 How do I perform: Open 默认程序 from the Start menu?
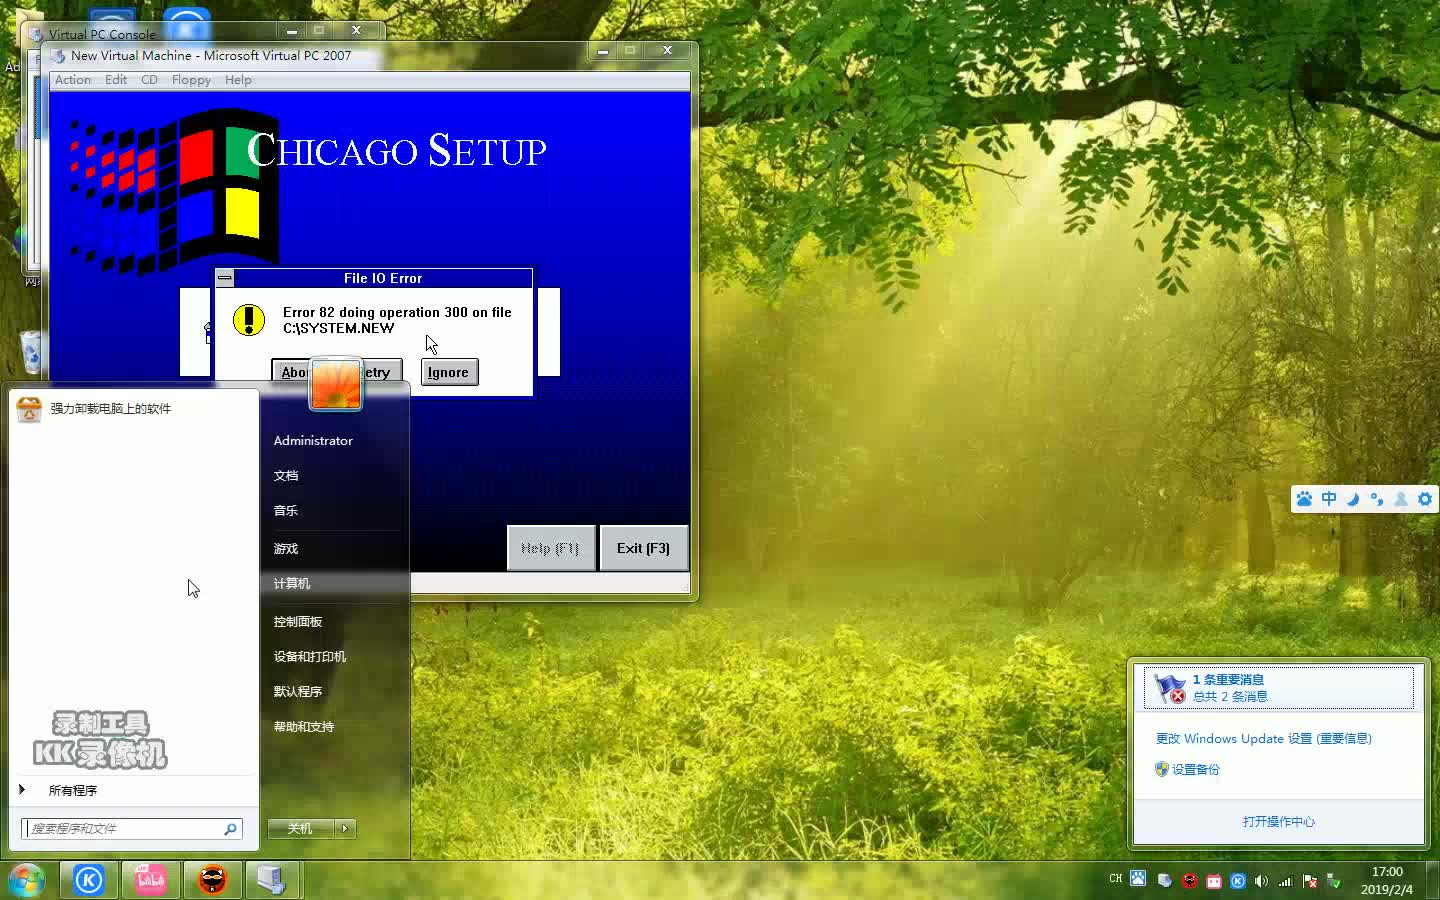pyautogui.click(x=298, y=692)
